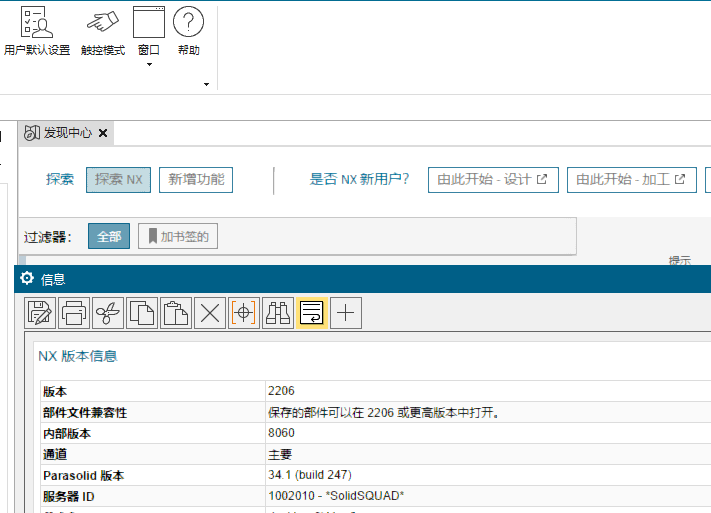
Task: Click the 提示 text on the right
Action: (x=680, y=260)
